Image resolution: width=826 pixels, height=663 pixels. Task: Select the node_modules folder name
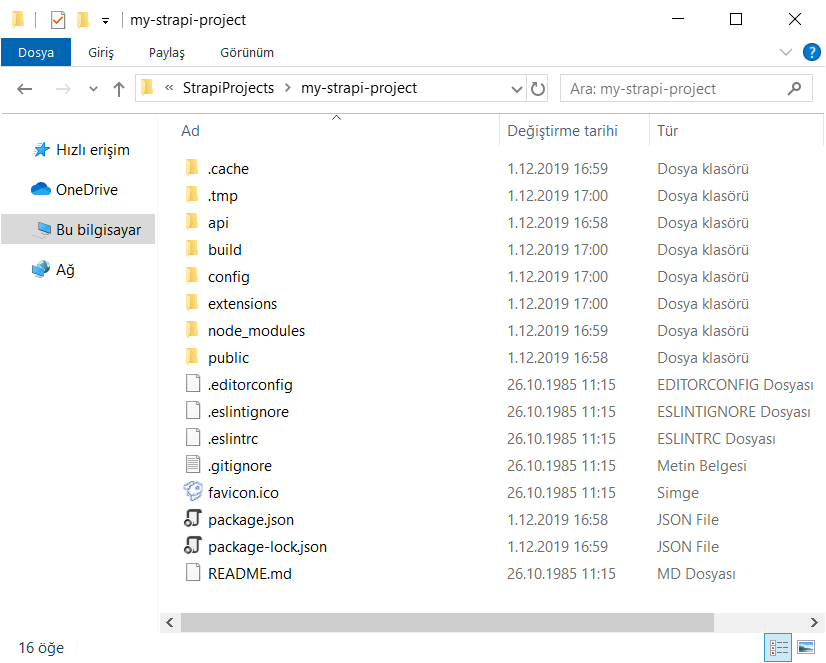pyautogui.click(x=257, y=331)
